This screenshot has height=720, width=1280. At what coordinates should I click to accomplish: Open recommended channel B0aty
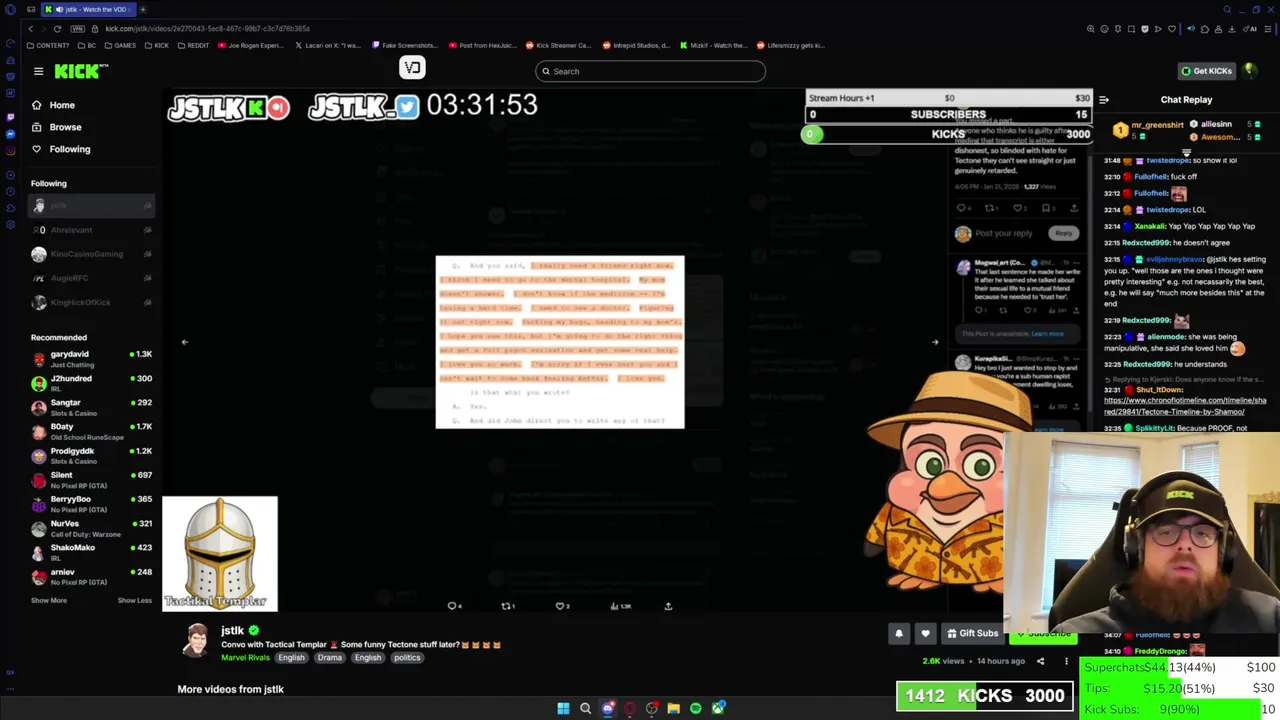click(92, 431)
